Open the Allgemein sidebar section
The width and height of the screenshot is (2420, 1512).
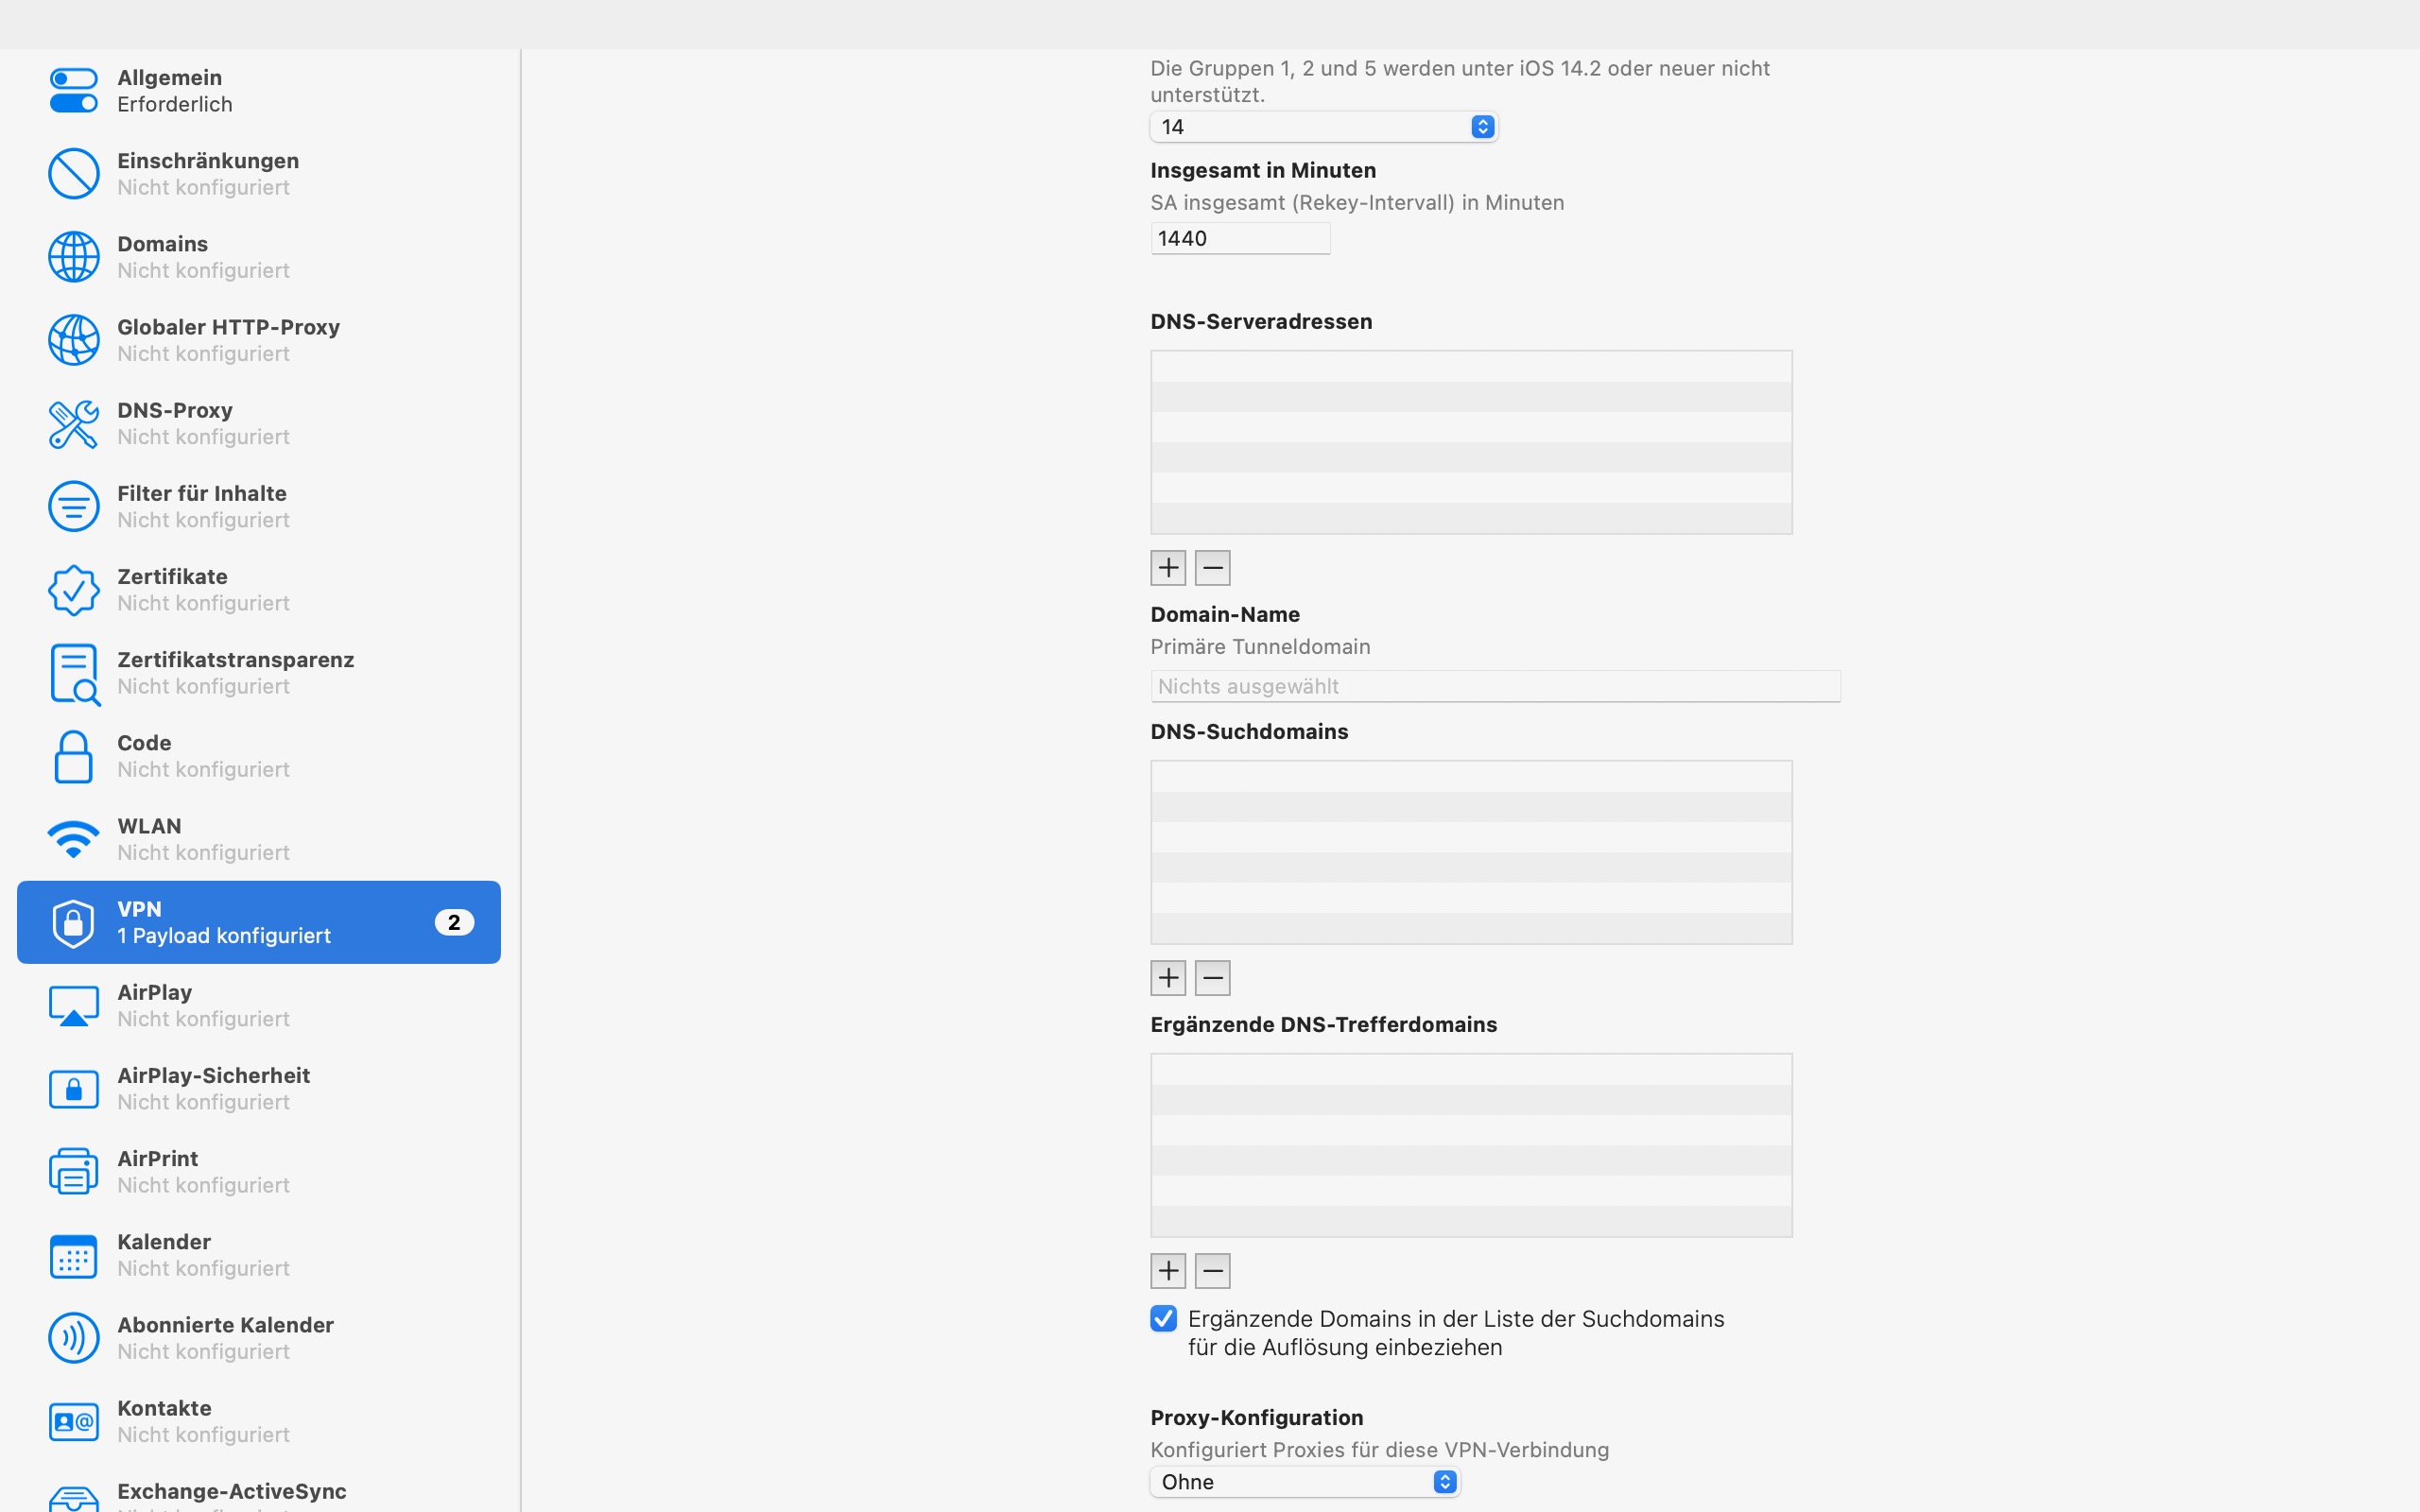click(170, 91)
